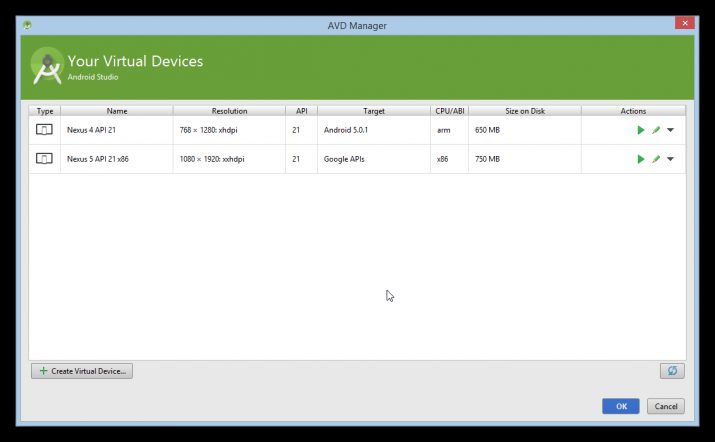Dismiss dialog with Cancel button

click(x=666, y=406)
